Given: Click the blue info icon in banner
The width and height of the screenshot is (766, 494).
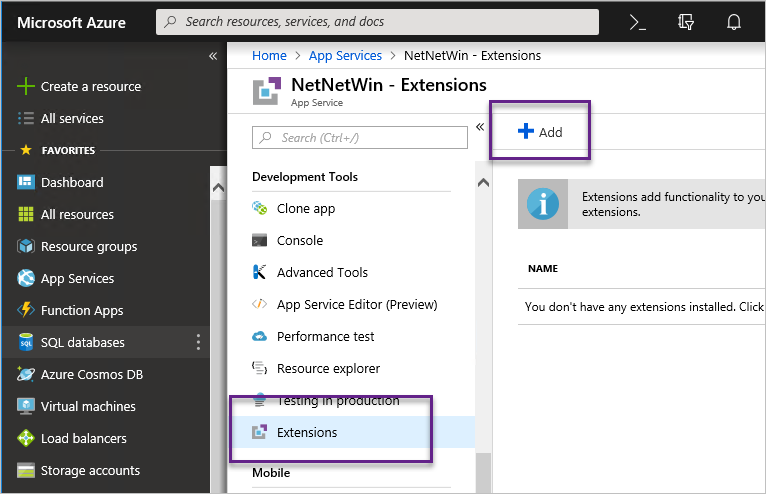Looking at the screenshot, I should [543, 204].
